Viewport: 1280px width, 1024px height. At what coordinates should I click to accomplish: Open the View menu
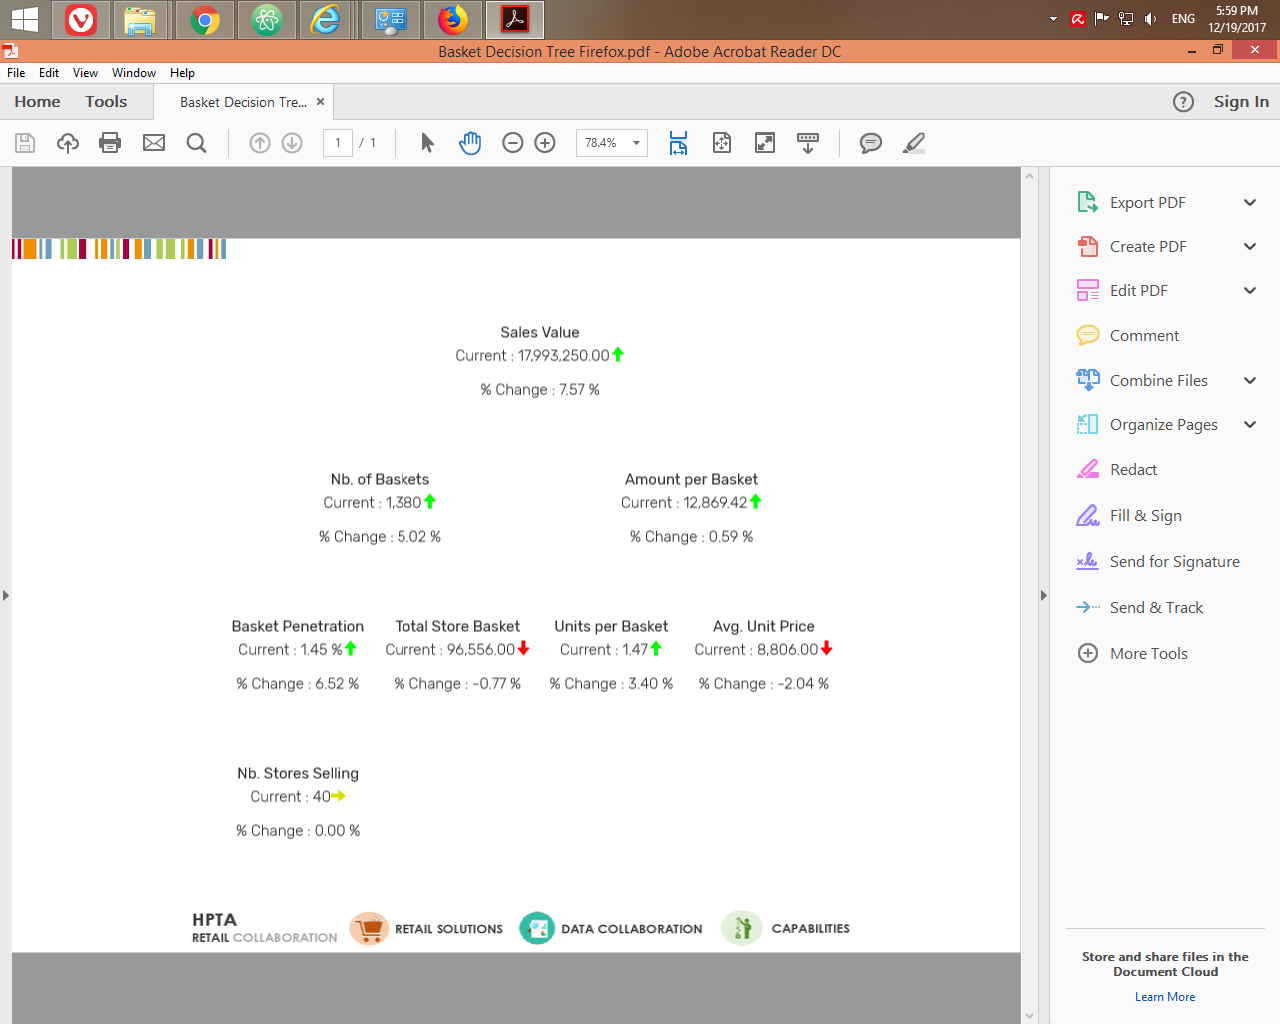85,72
